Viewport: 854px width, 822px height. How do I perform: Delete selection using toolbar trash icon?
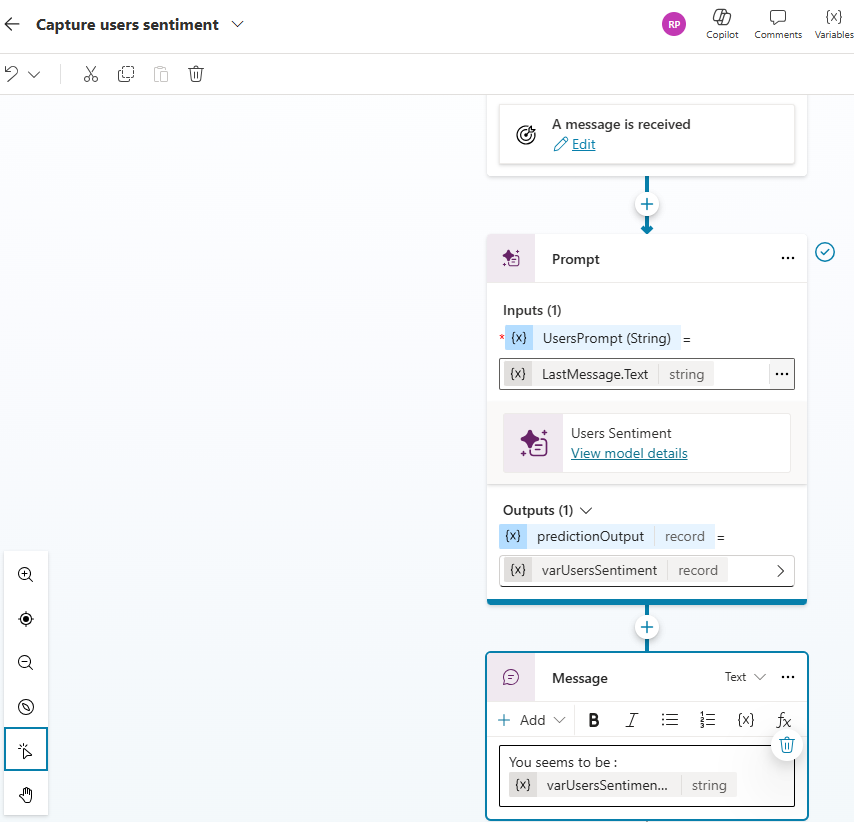pyautogui.click(x=196, y=74)
